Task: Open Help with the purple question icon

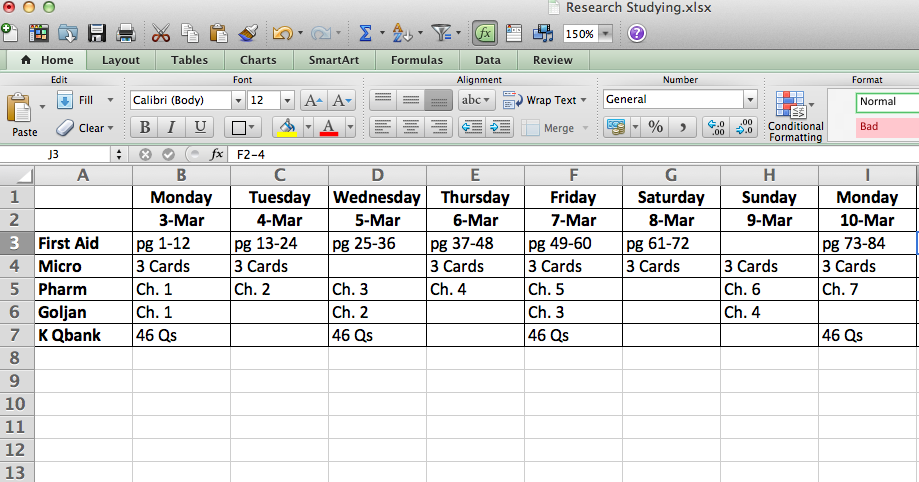Action: 636,33
